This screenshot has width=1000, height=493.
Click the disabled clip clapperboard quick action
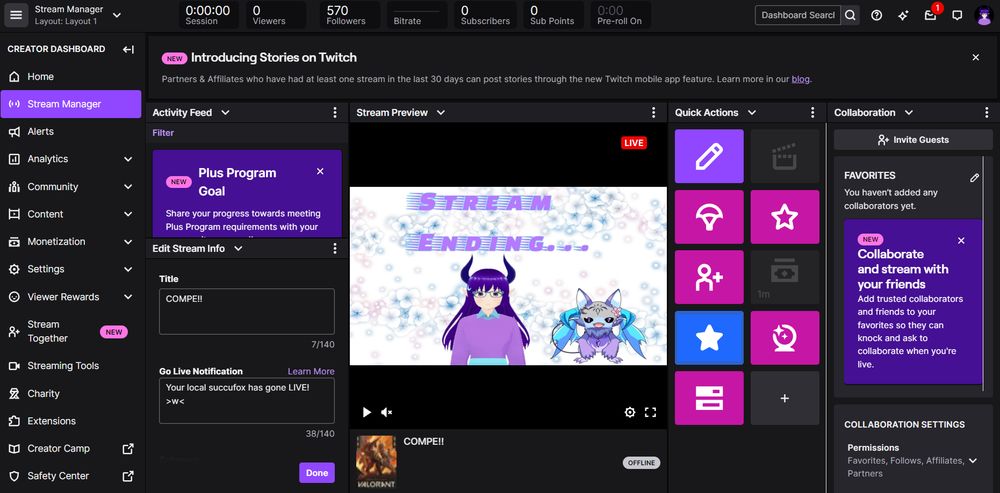[x=785, y=156]
